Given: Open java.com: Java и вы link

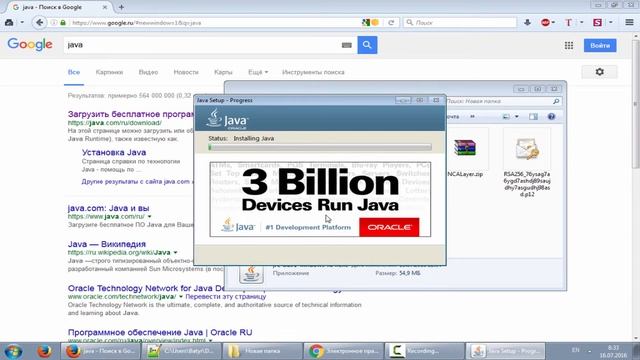Looking at the screenshot, I should pyautogui.click(x=109, y=208).
